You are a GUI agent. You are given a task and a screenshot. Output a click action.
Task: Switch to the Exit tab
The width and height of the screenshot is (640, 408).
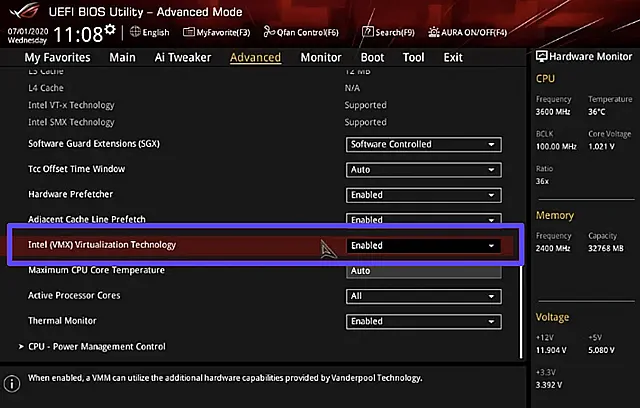pos(453,58)
